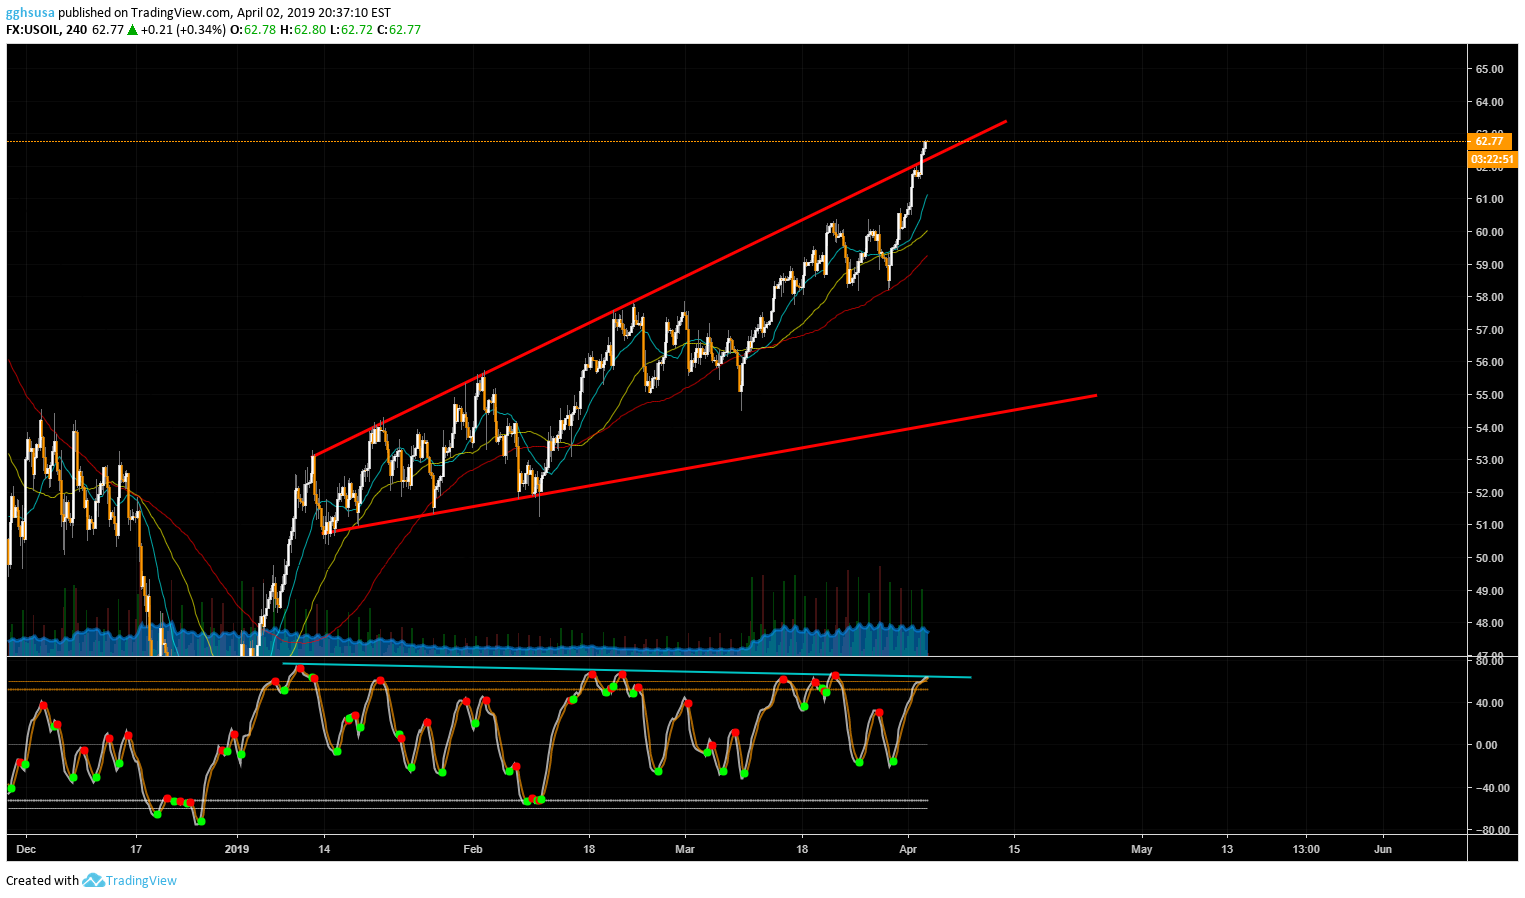Click the 0.00 oscillator axis label
The image size is (1525, 898).
(1486, 745)
